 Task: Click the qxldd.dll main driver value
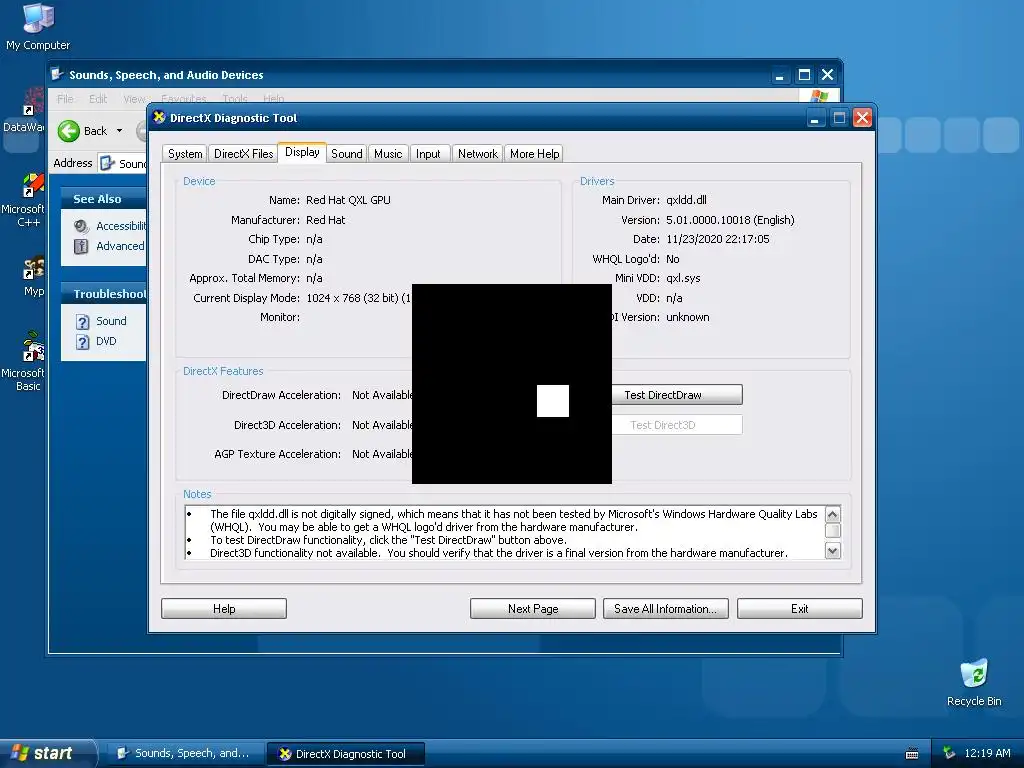[x=686, y=200]
